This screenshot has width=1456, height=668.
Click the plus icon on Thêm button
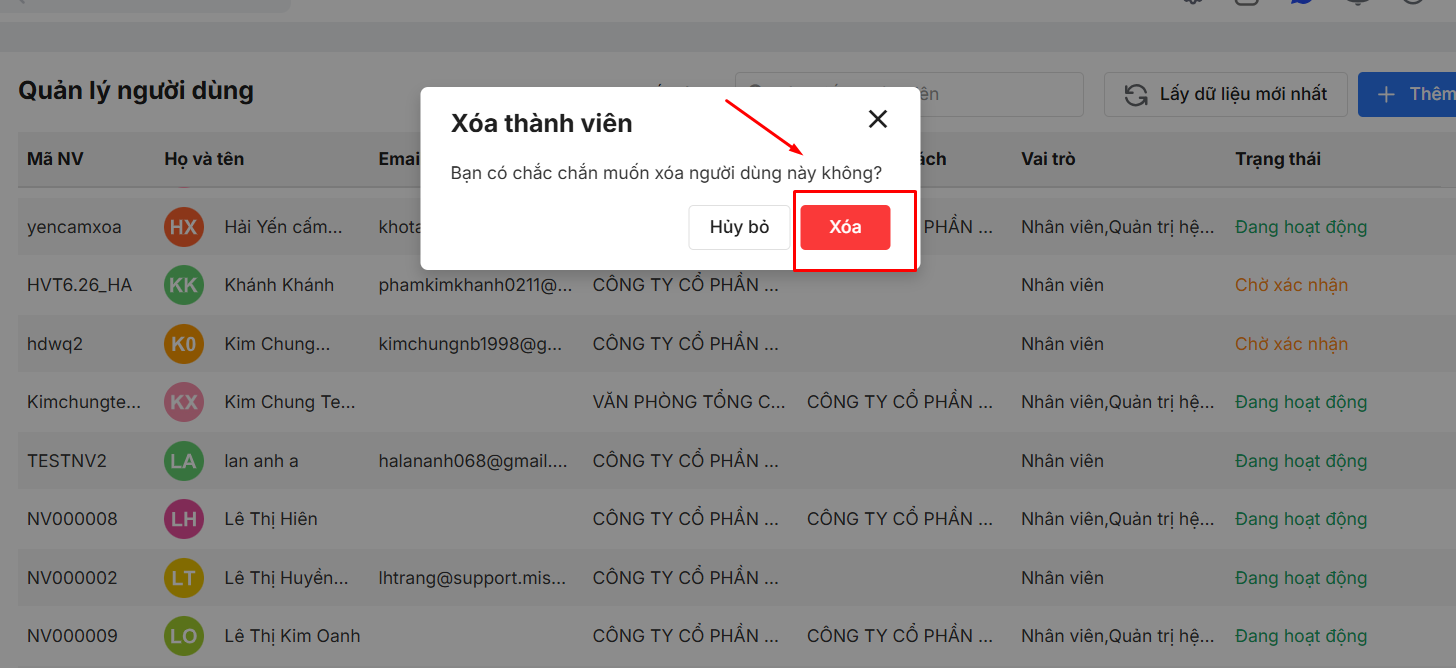pos(1386,95)
